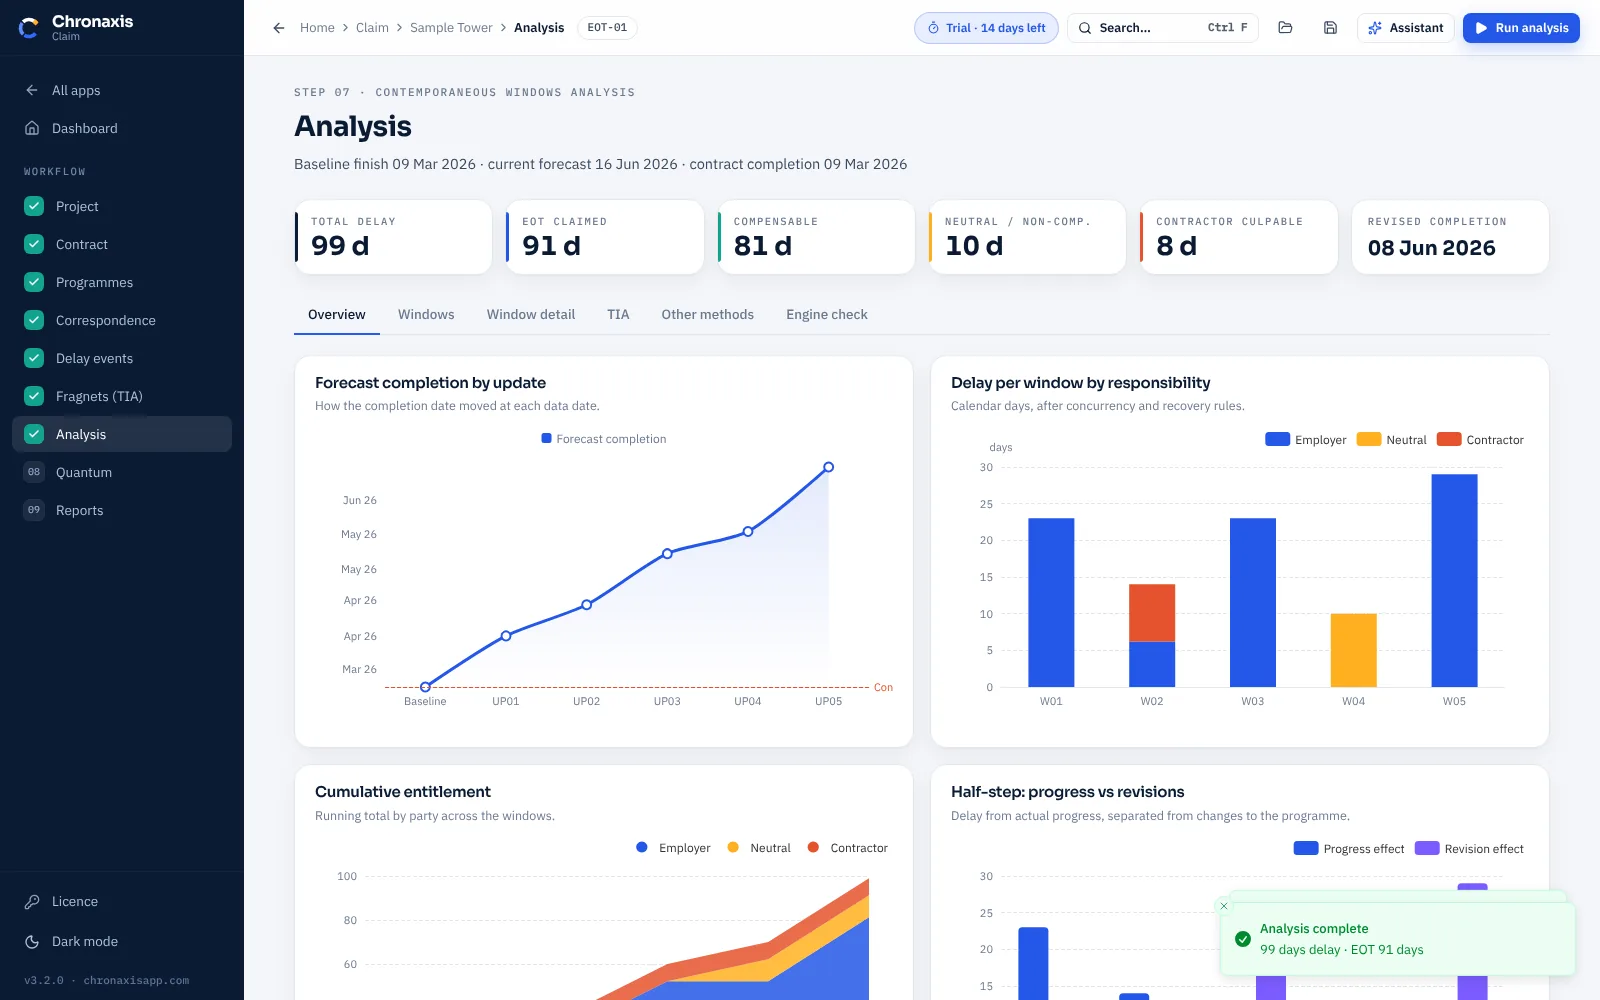Switch to the Windows tab
This screenshot has height=1000, width=1600.
click(x=426, y=315)
